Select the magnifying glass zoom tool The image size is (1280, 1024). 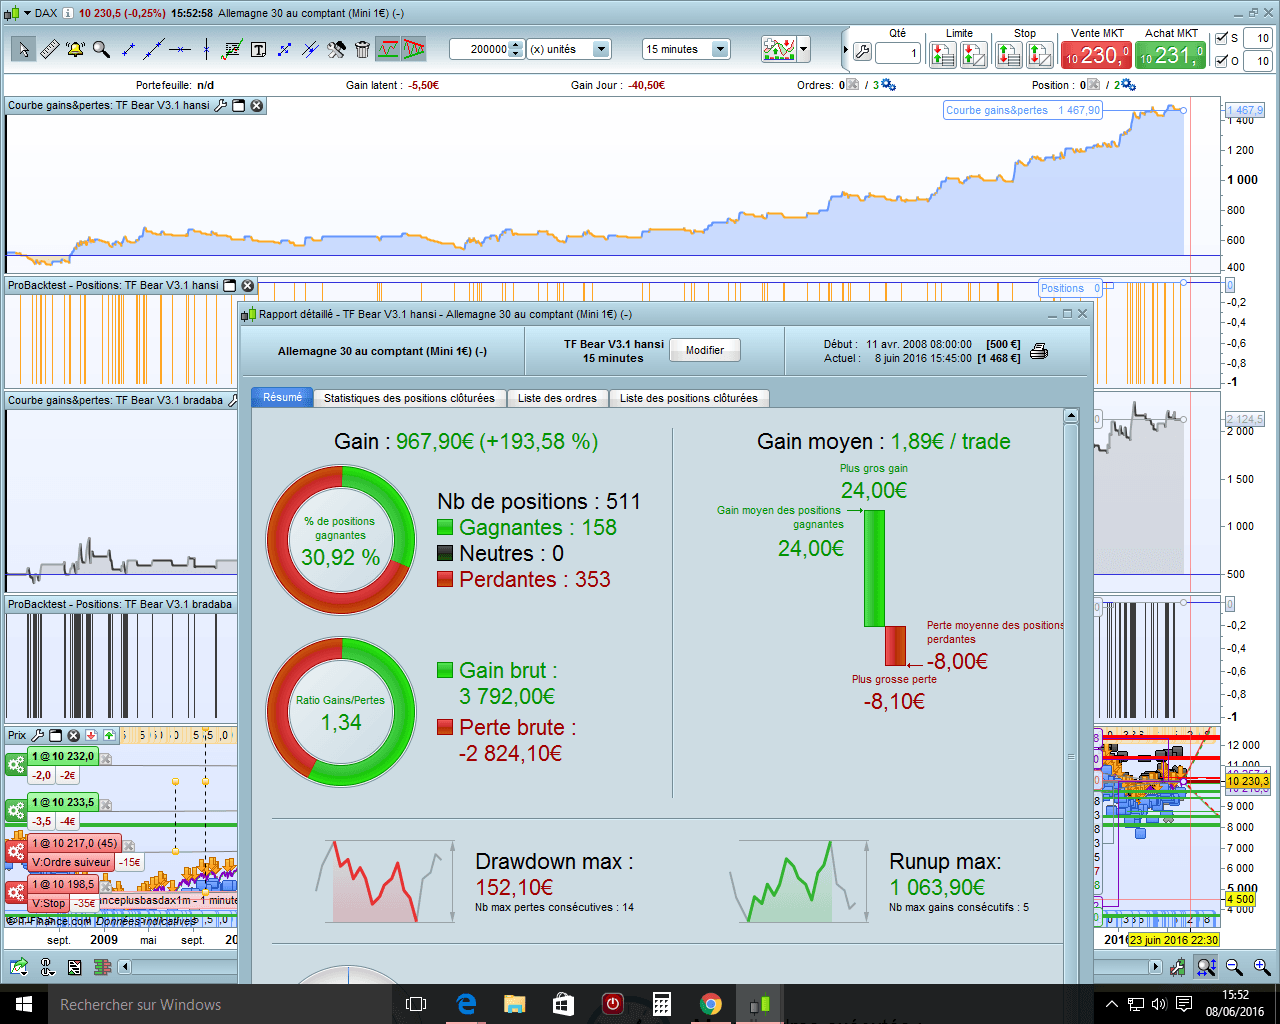101,49
